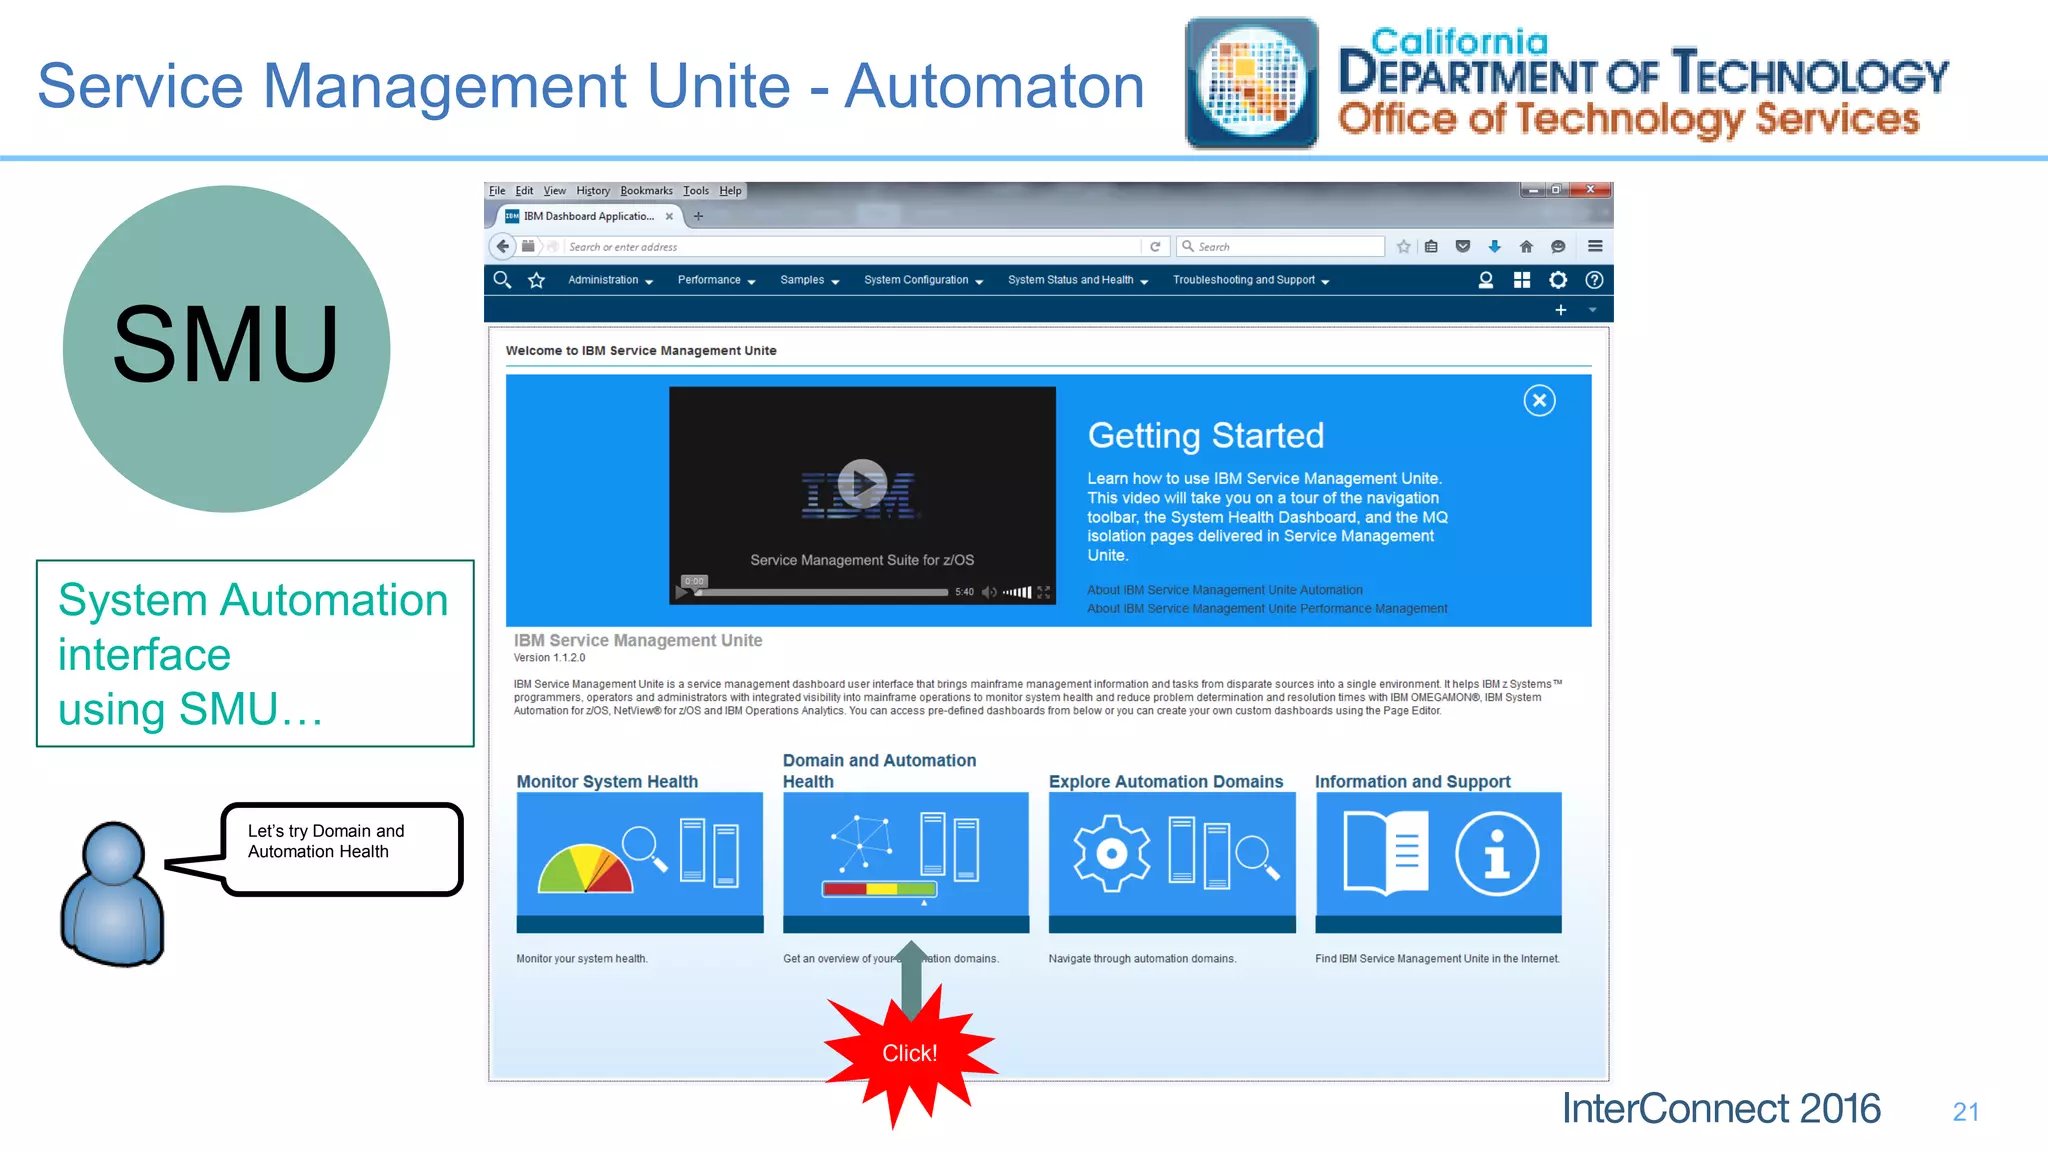Expand the System Configuration dropdown menu

click(923, 280)
